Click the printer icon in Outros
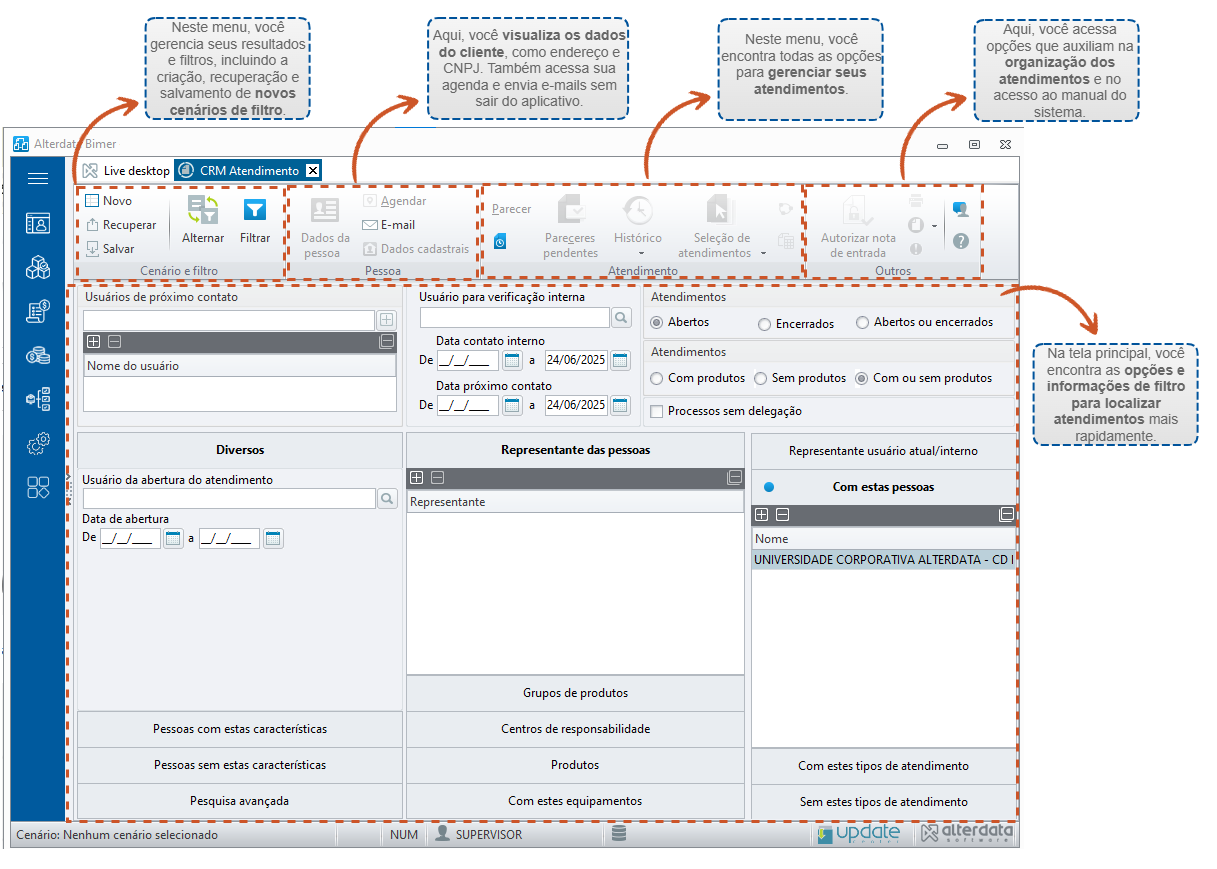The width and height of the screenshot is (1217, 869). point(916,202)
